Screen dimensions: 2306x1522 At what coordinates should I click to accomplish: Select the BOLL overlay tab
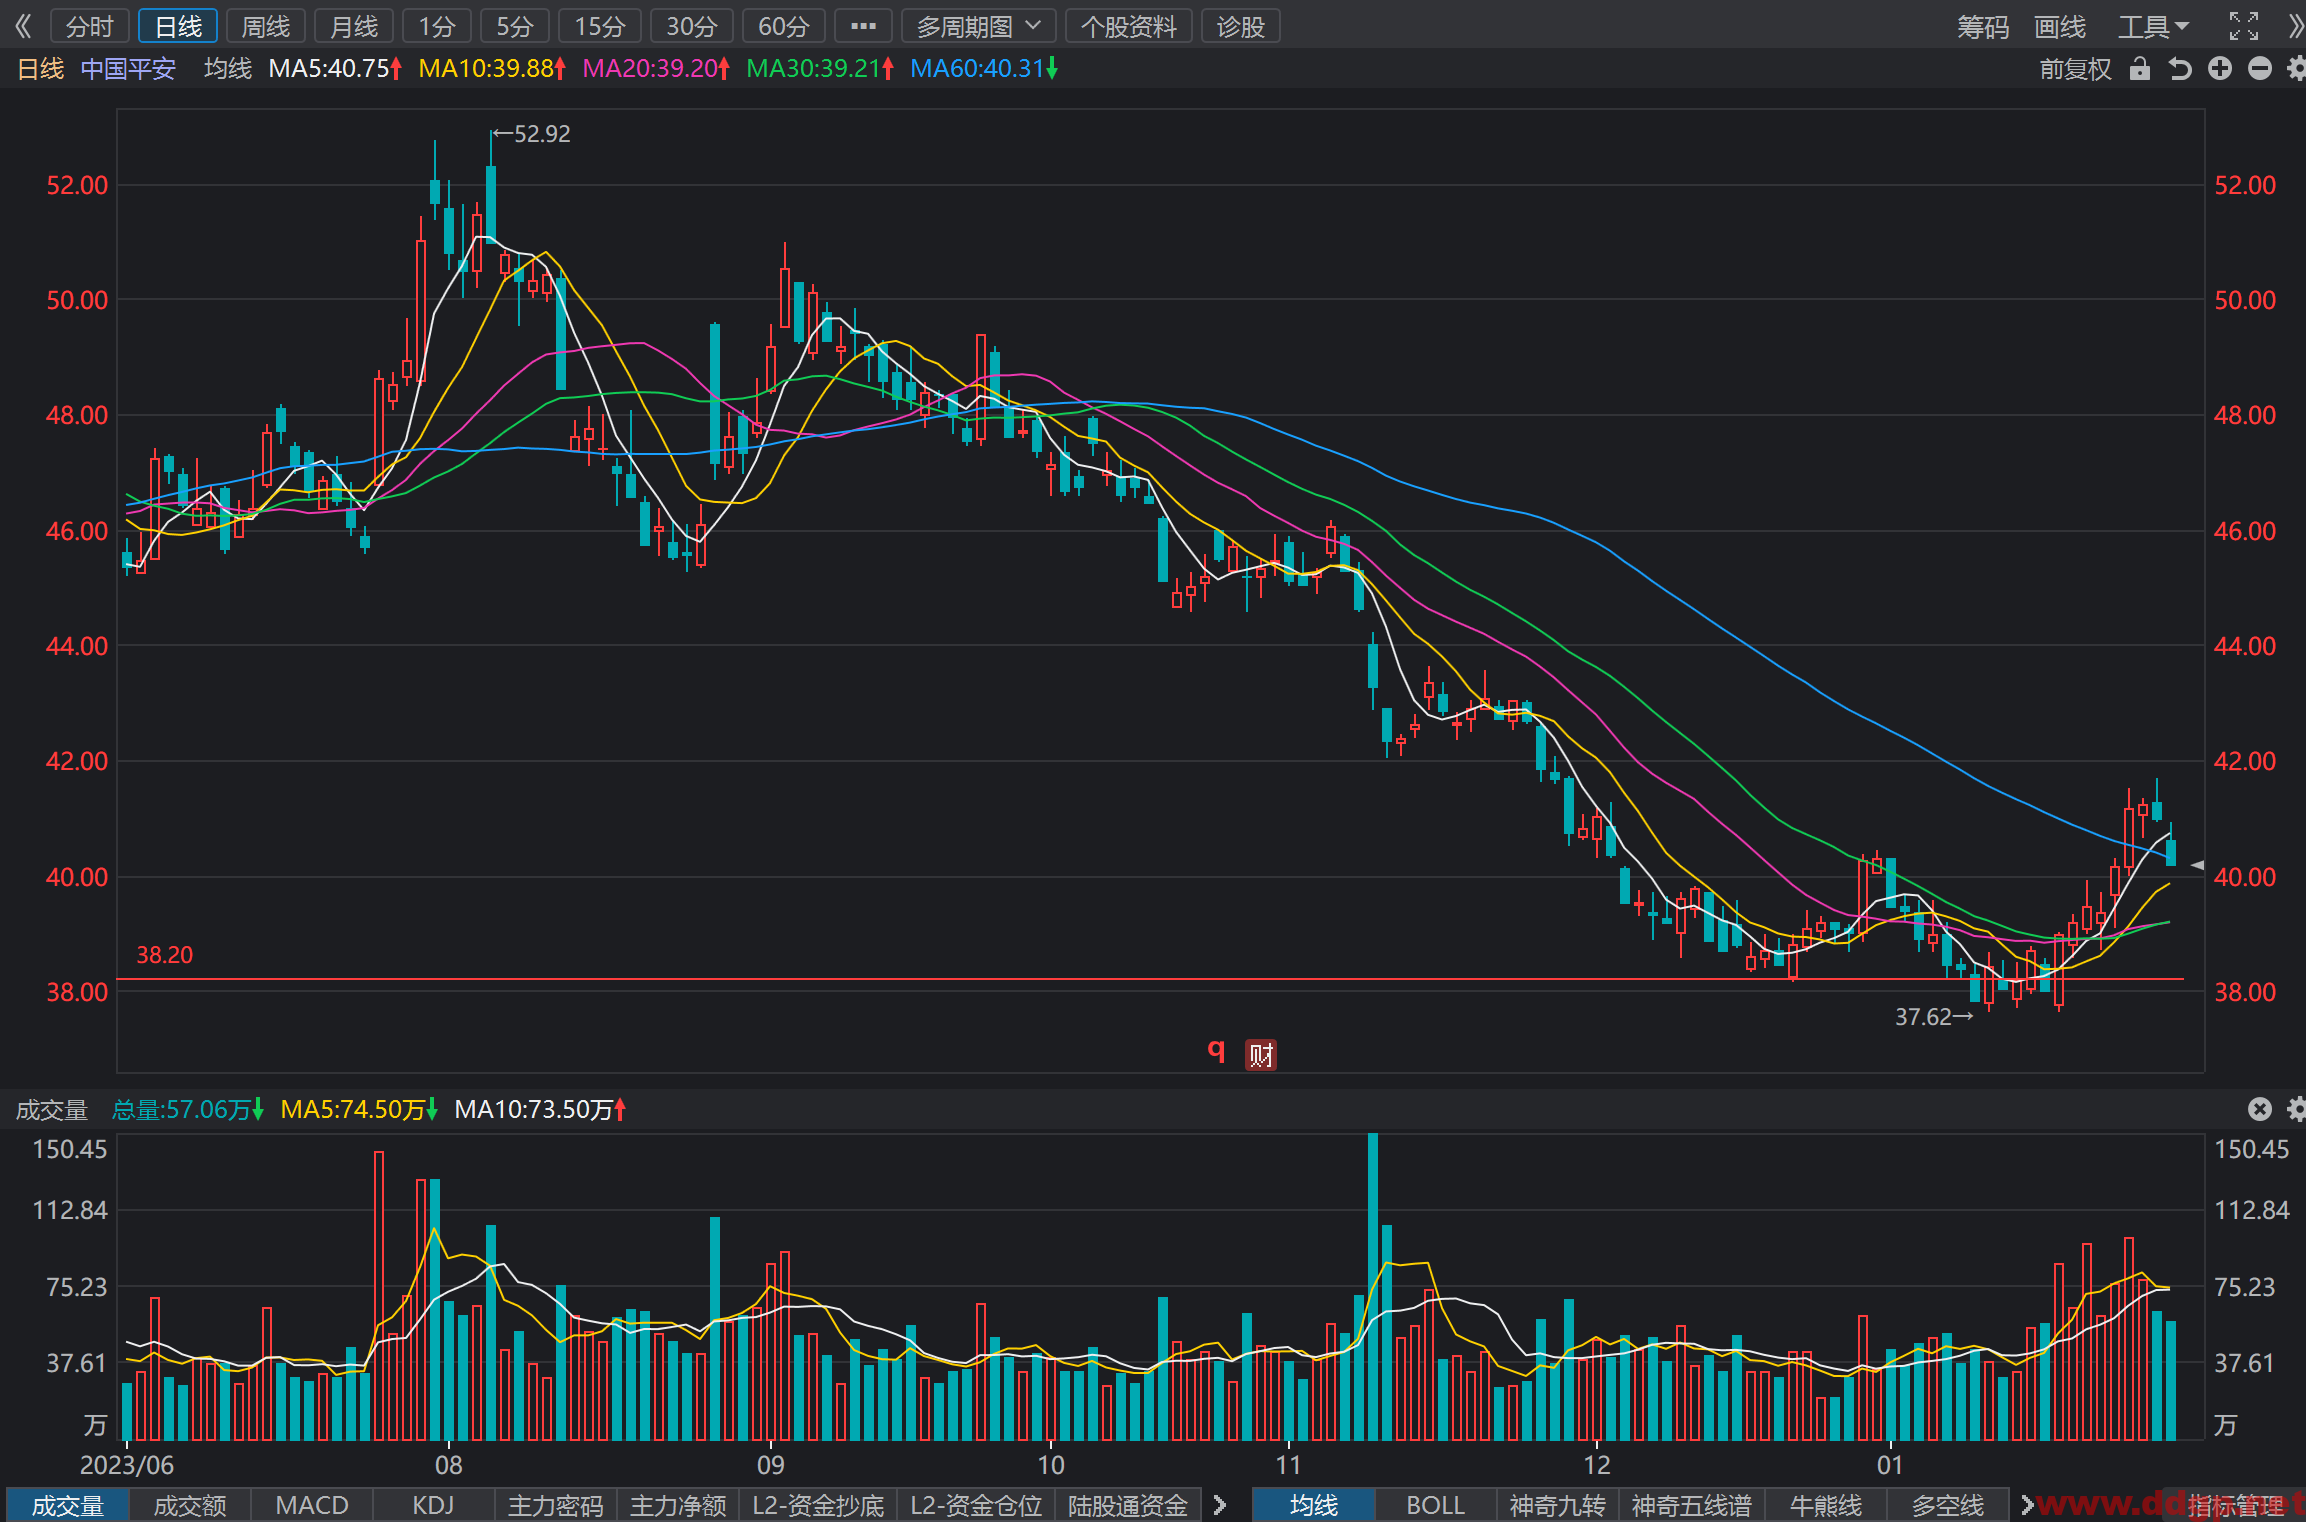[1435, 1505]
